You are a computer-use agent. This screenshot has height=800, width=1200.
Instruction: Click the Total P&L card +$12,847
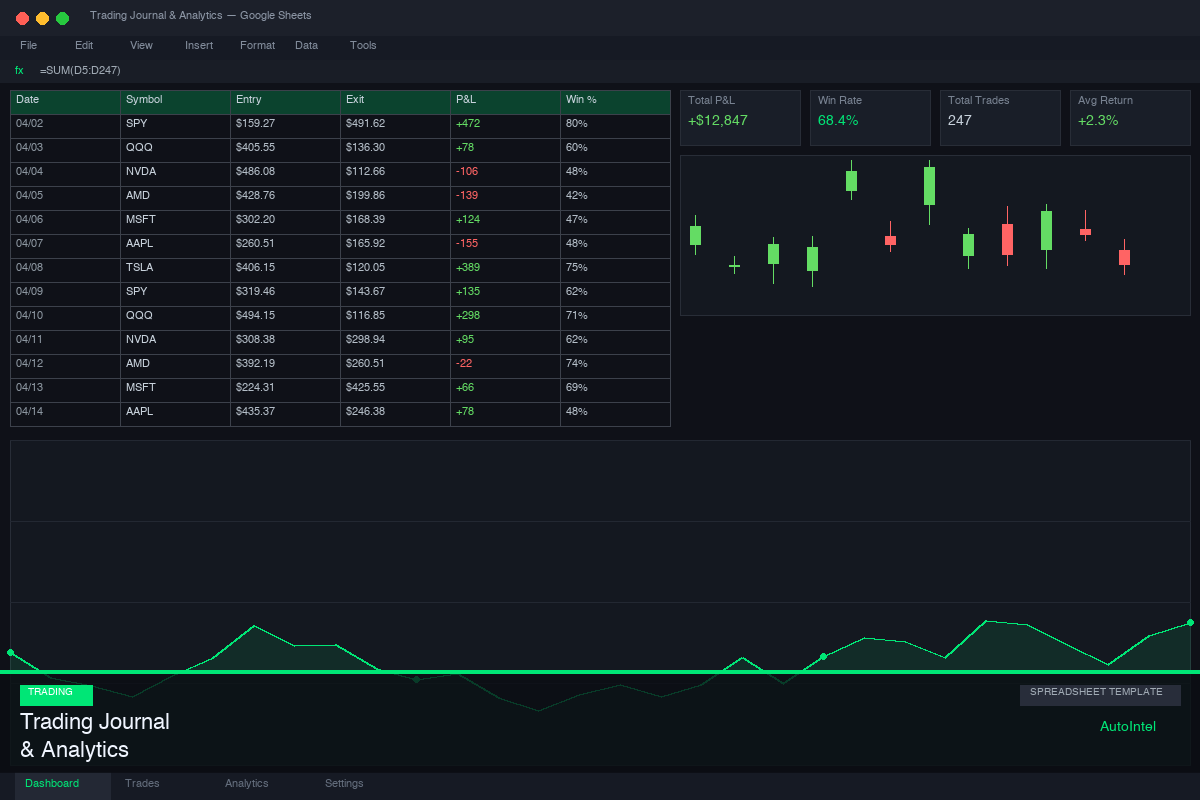pos(740,118)
